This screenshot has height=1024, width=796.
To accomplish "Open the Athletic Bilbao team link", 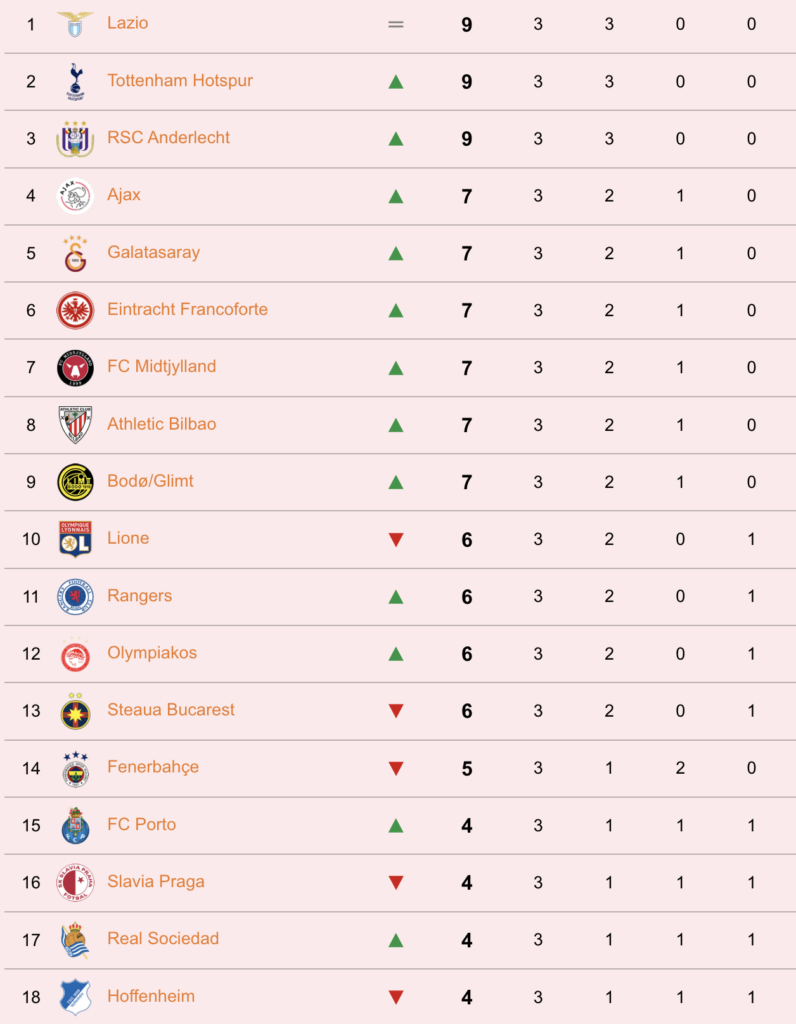I will pos(161,424).
